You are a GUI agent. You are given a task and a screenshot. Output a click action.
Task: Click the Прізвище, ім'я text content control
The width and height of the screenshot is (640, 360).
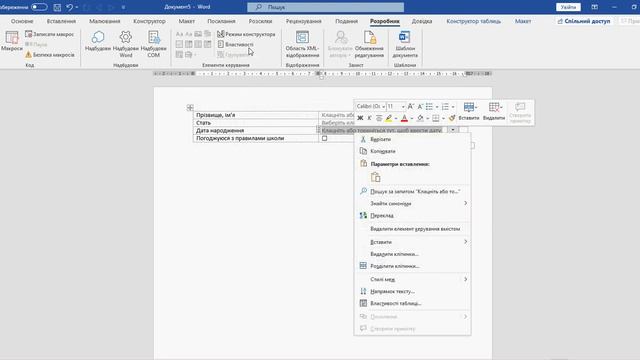pyautogui.click(x=337, y=115)
